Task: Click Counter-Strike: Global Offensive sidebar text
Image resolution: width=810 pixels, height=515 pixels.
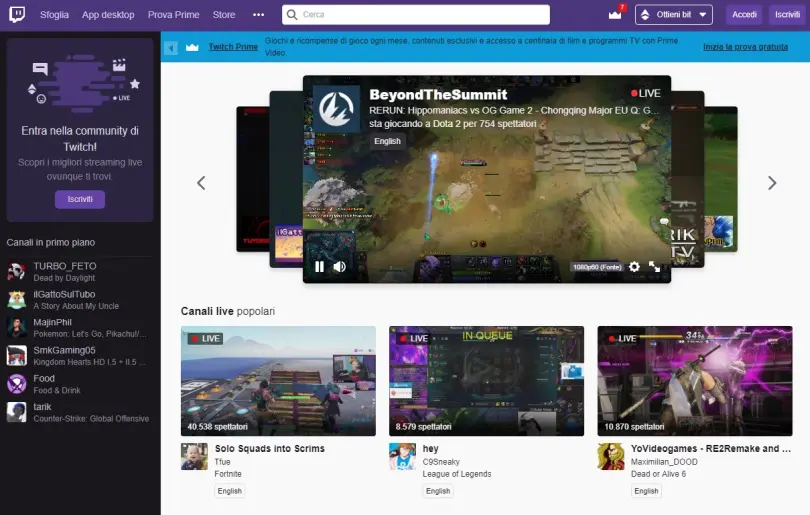Action: coord(91,418)
